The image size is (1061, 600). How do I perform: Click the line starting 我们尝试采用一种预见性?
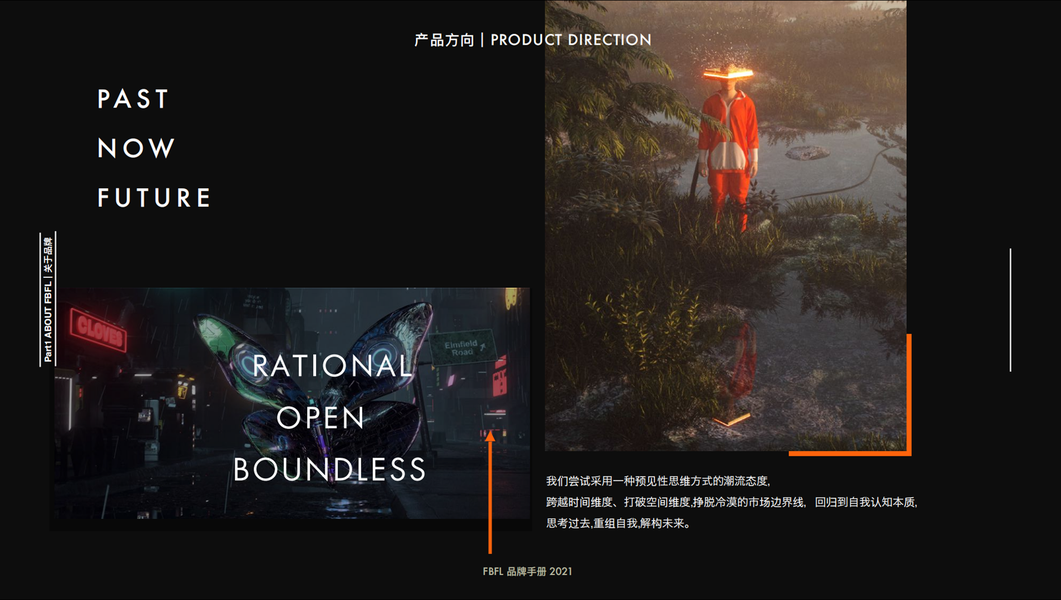coord(658,481)
